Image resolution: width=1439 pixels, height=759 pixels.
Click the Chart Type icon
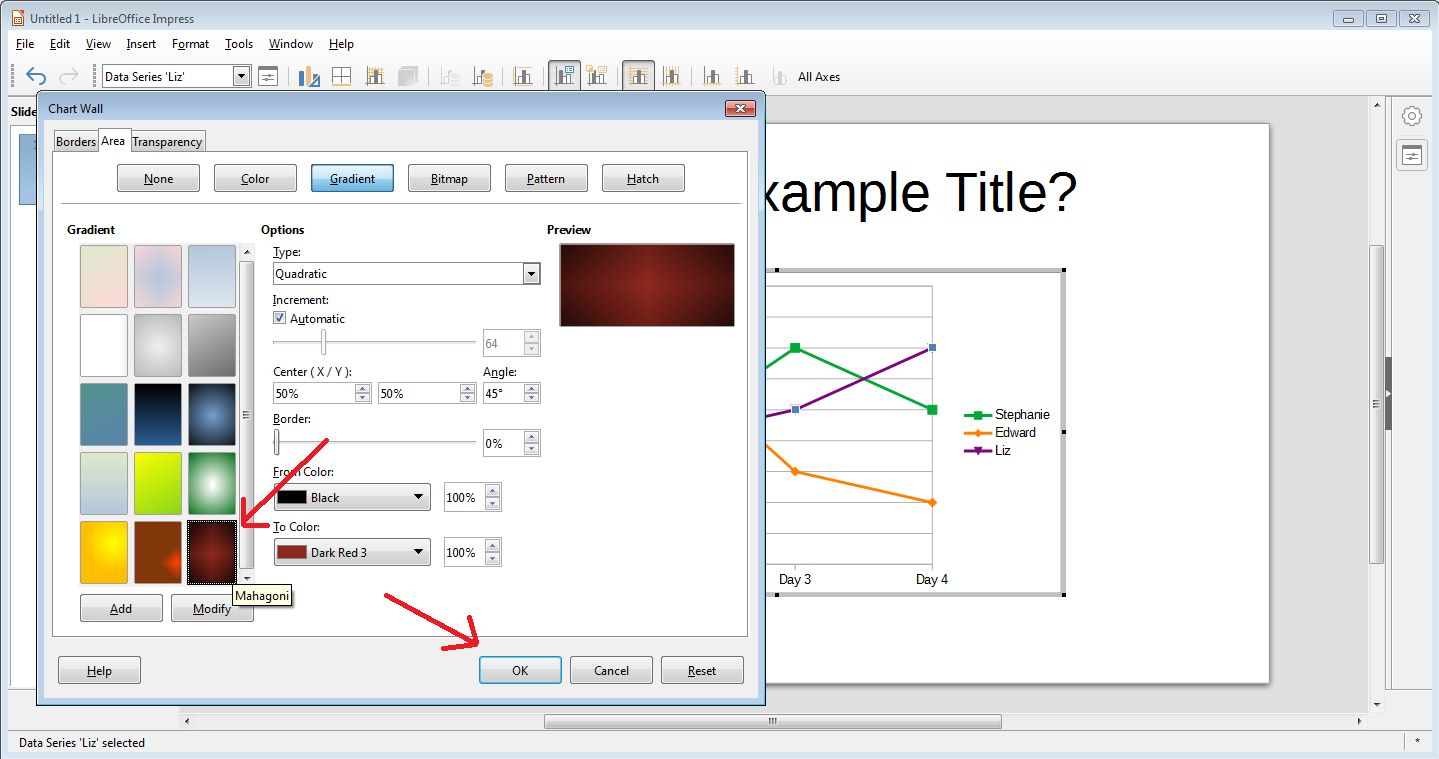309,76
